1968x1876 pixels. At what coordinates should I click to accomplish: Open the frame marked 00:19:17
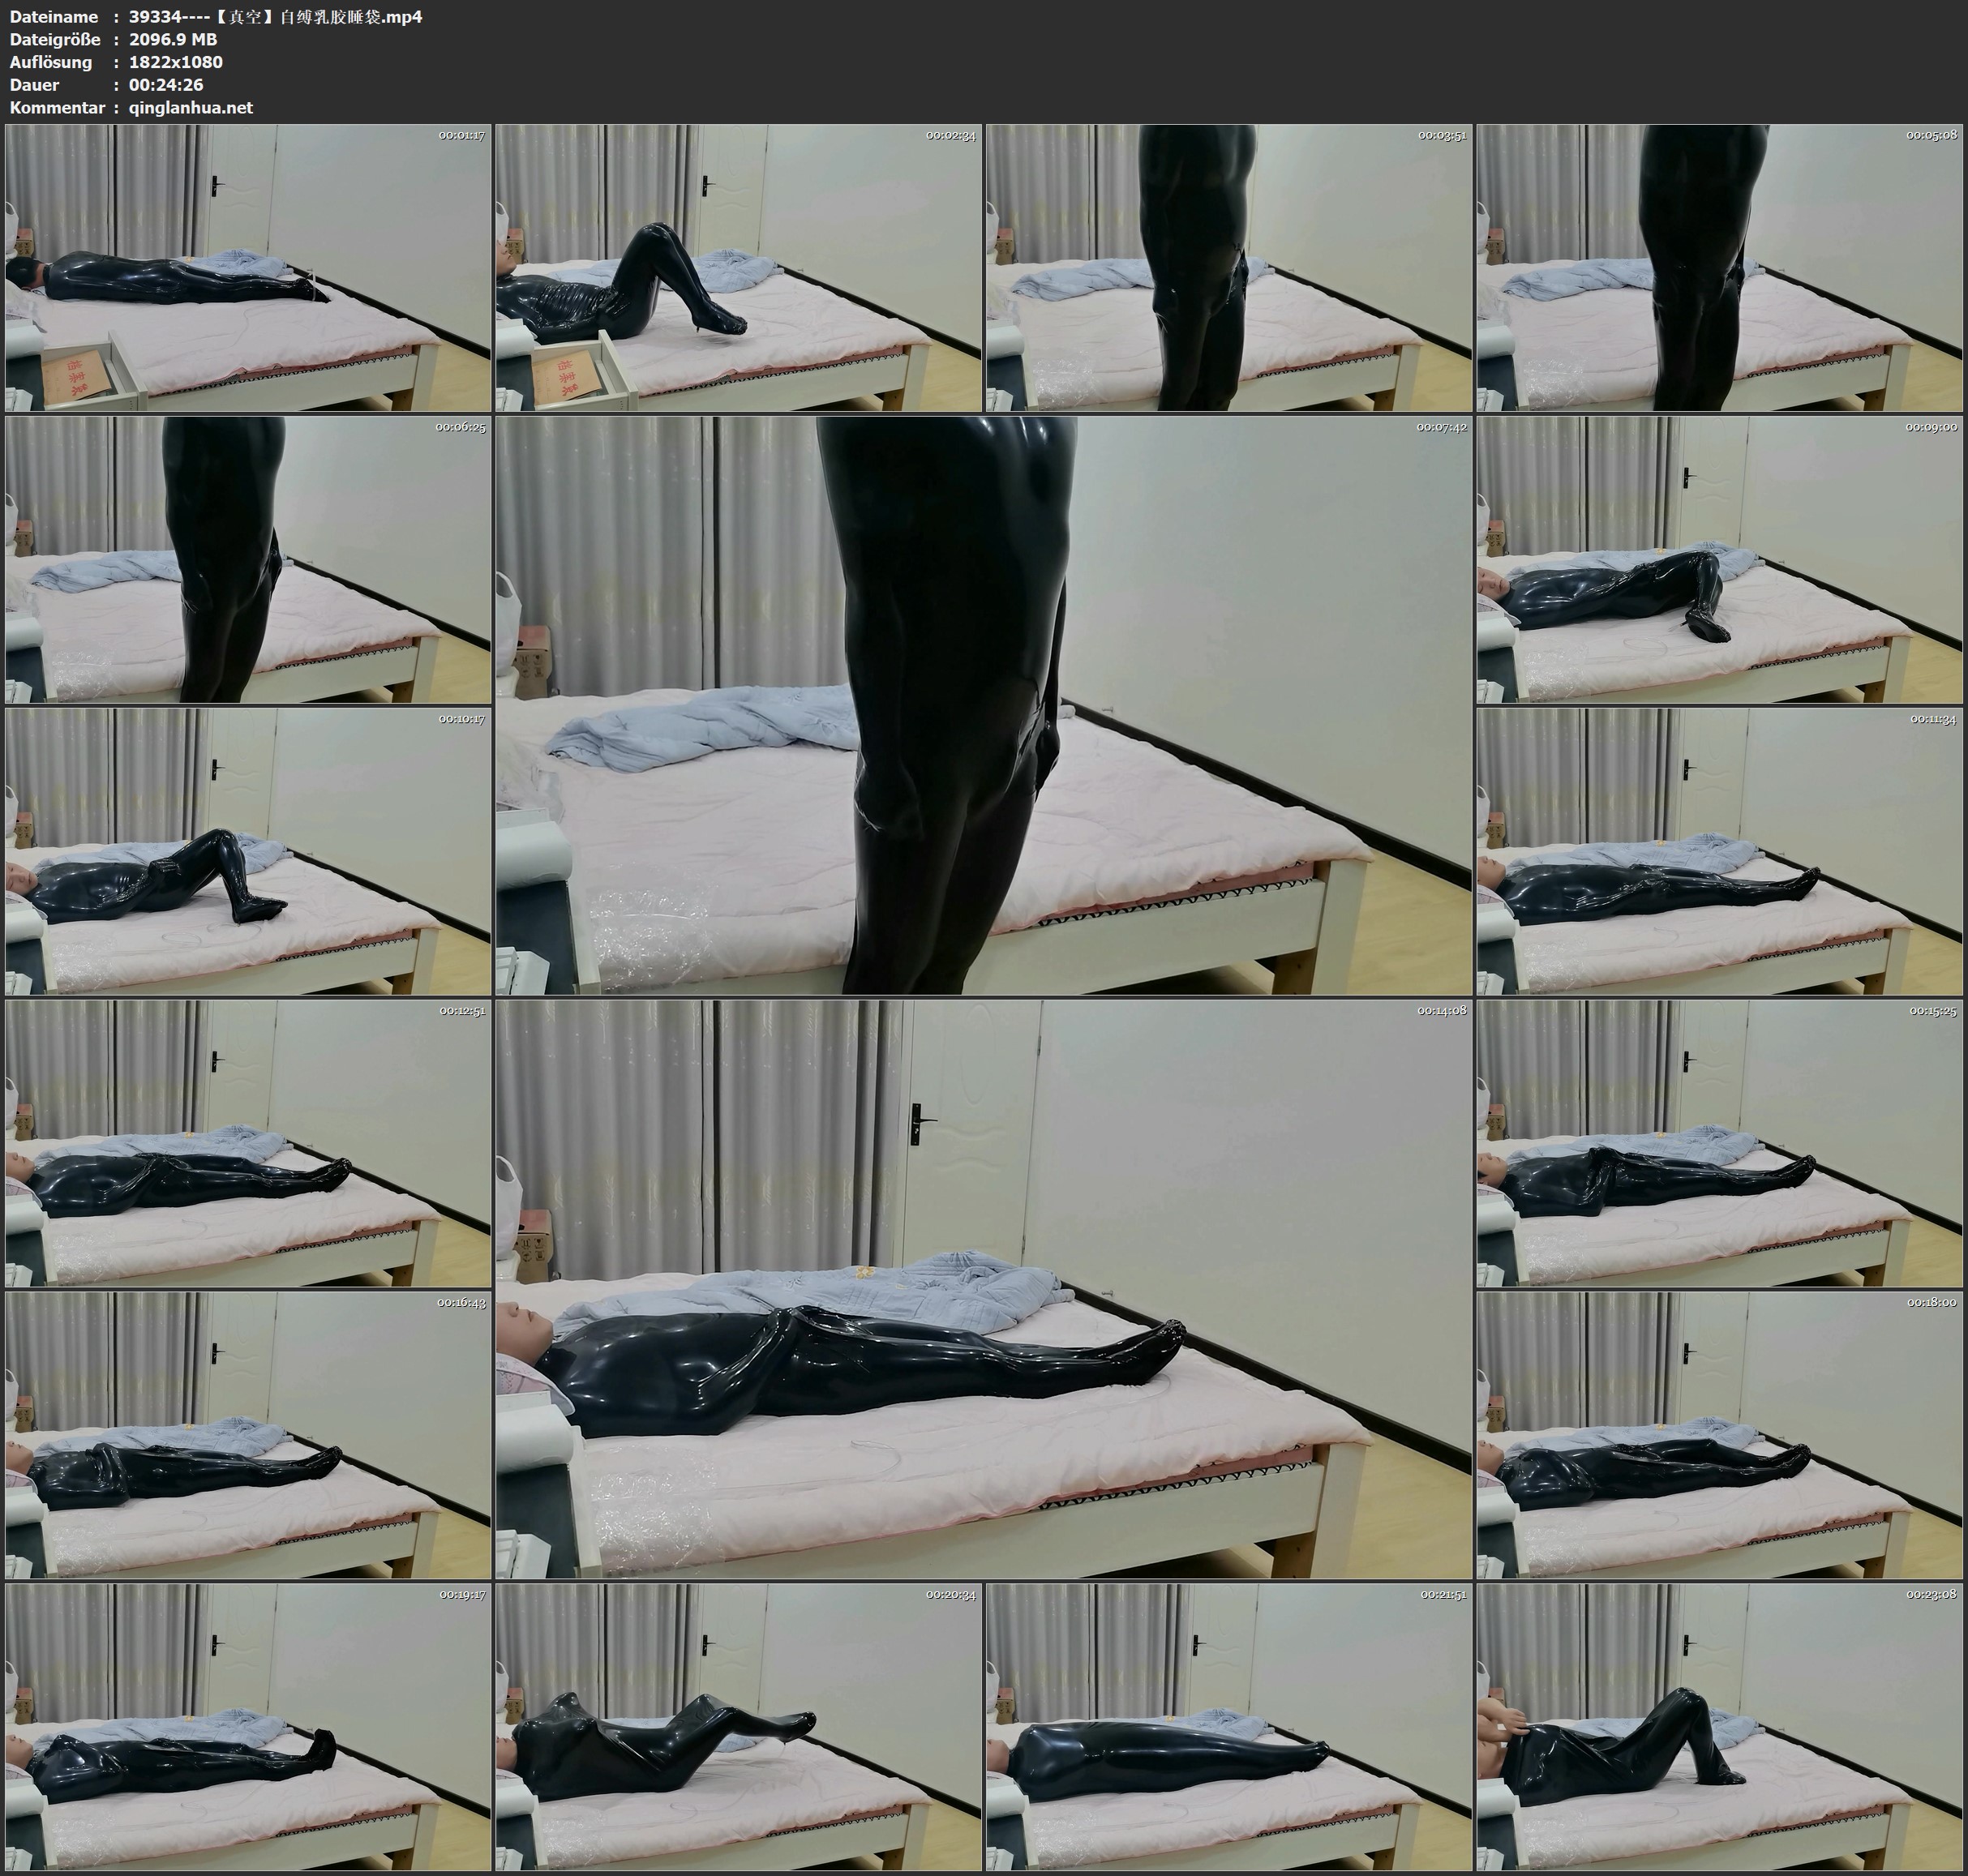point(248,1727)
